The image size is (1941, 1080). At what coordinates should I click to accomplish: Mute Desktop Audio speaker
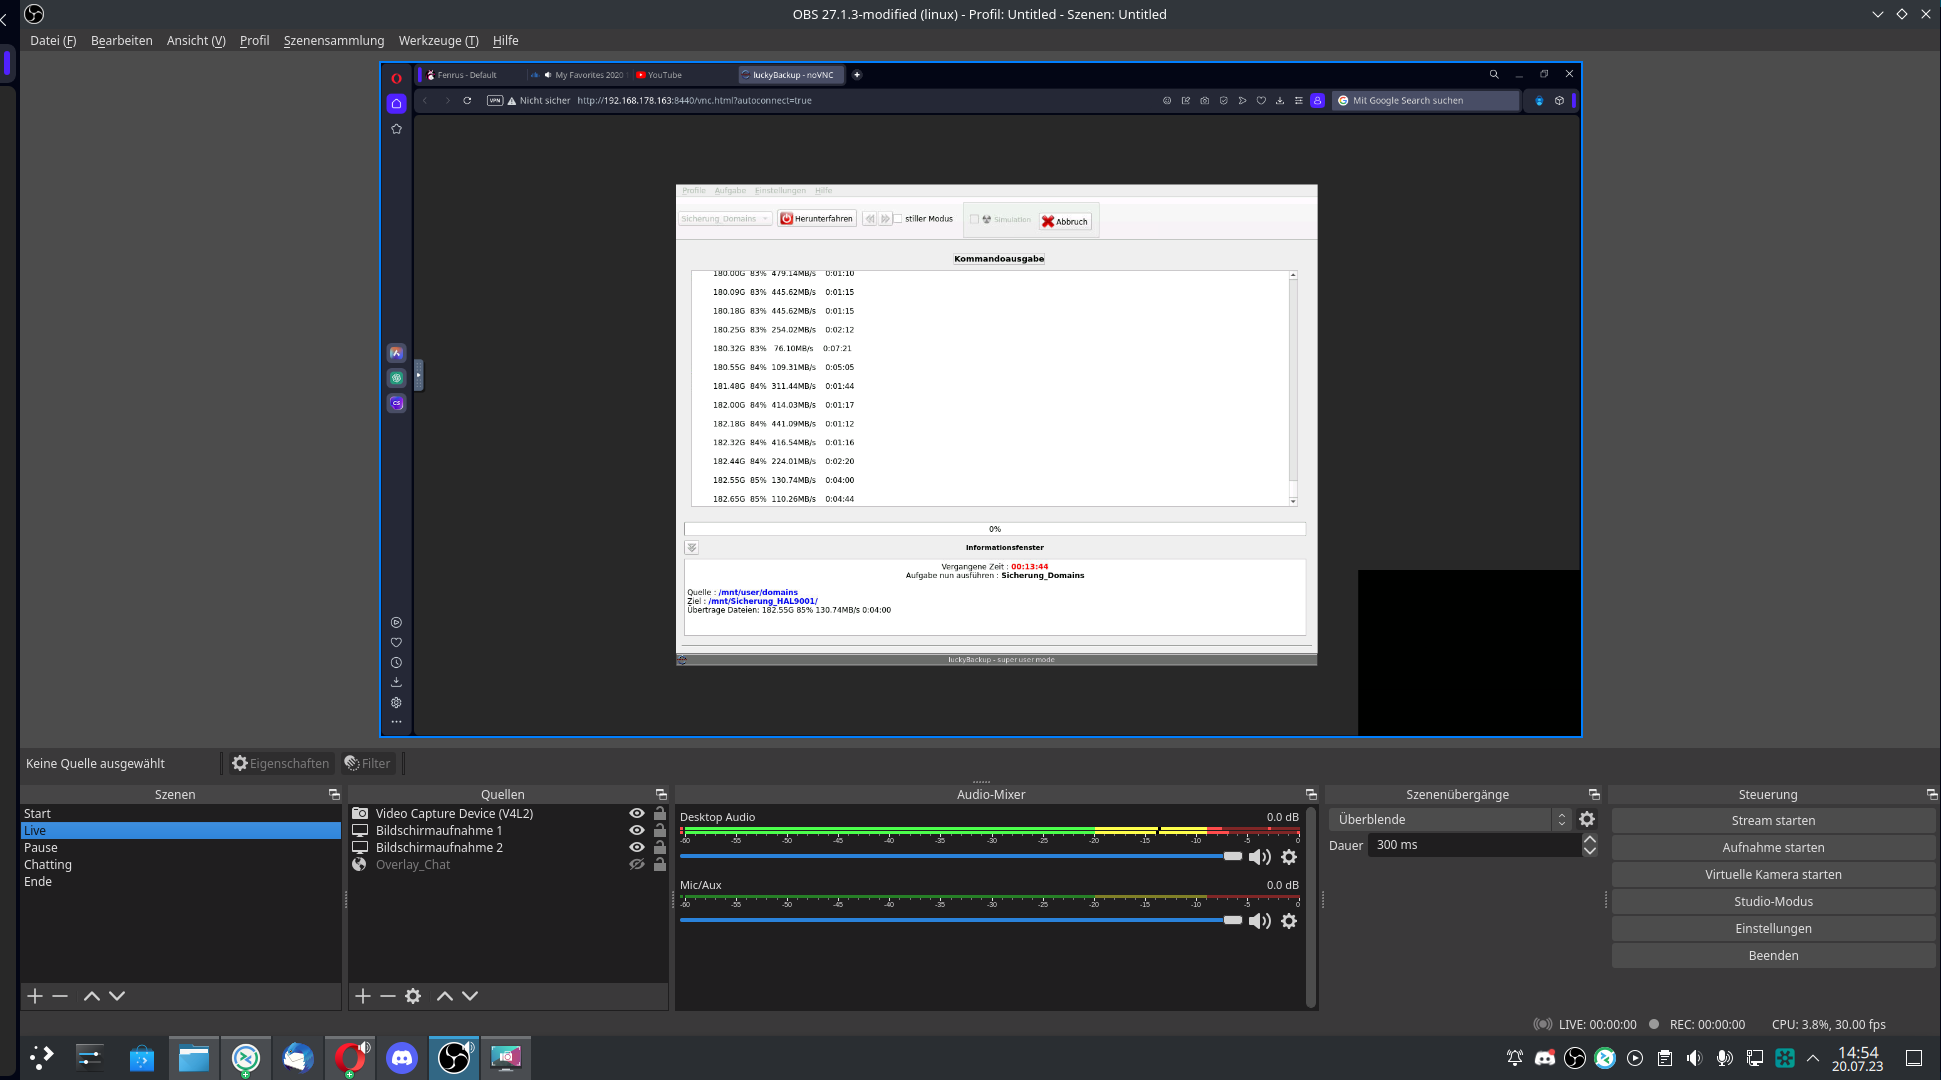click(x=1260, y=857)
